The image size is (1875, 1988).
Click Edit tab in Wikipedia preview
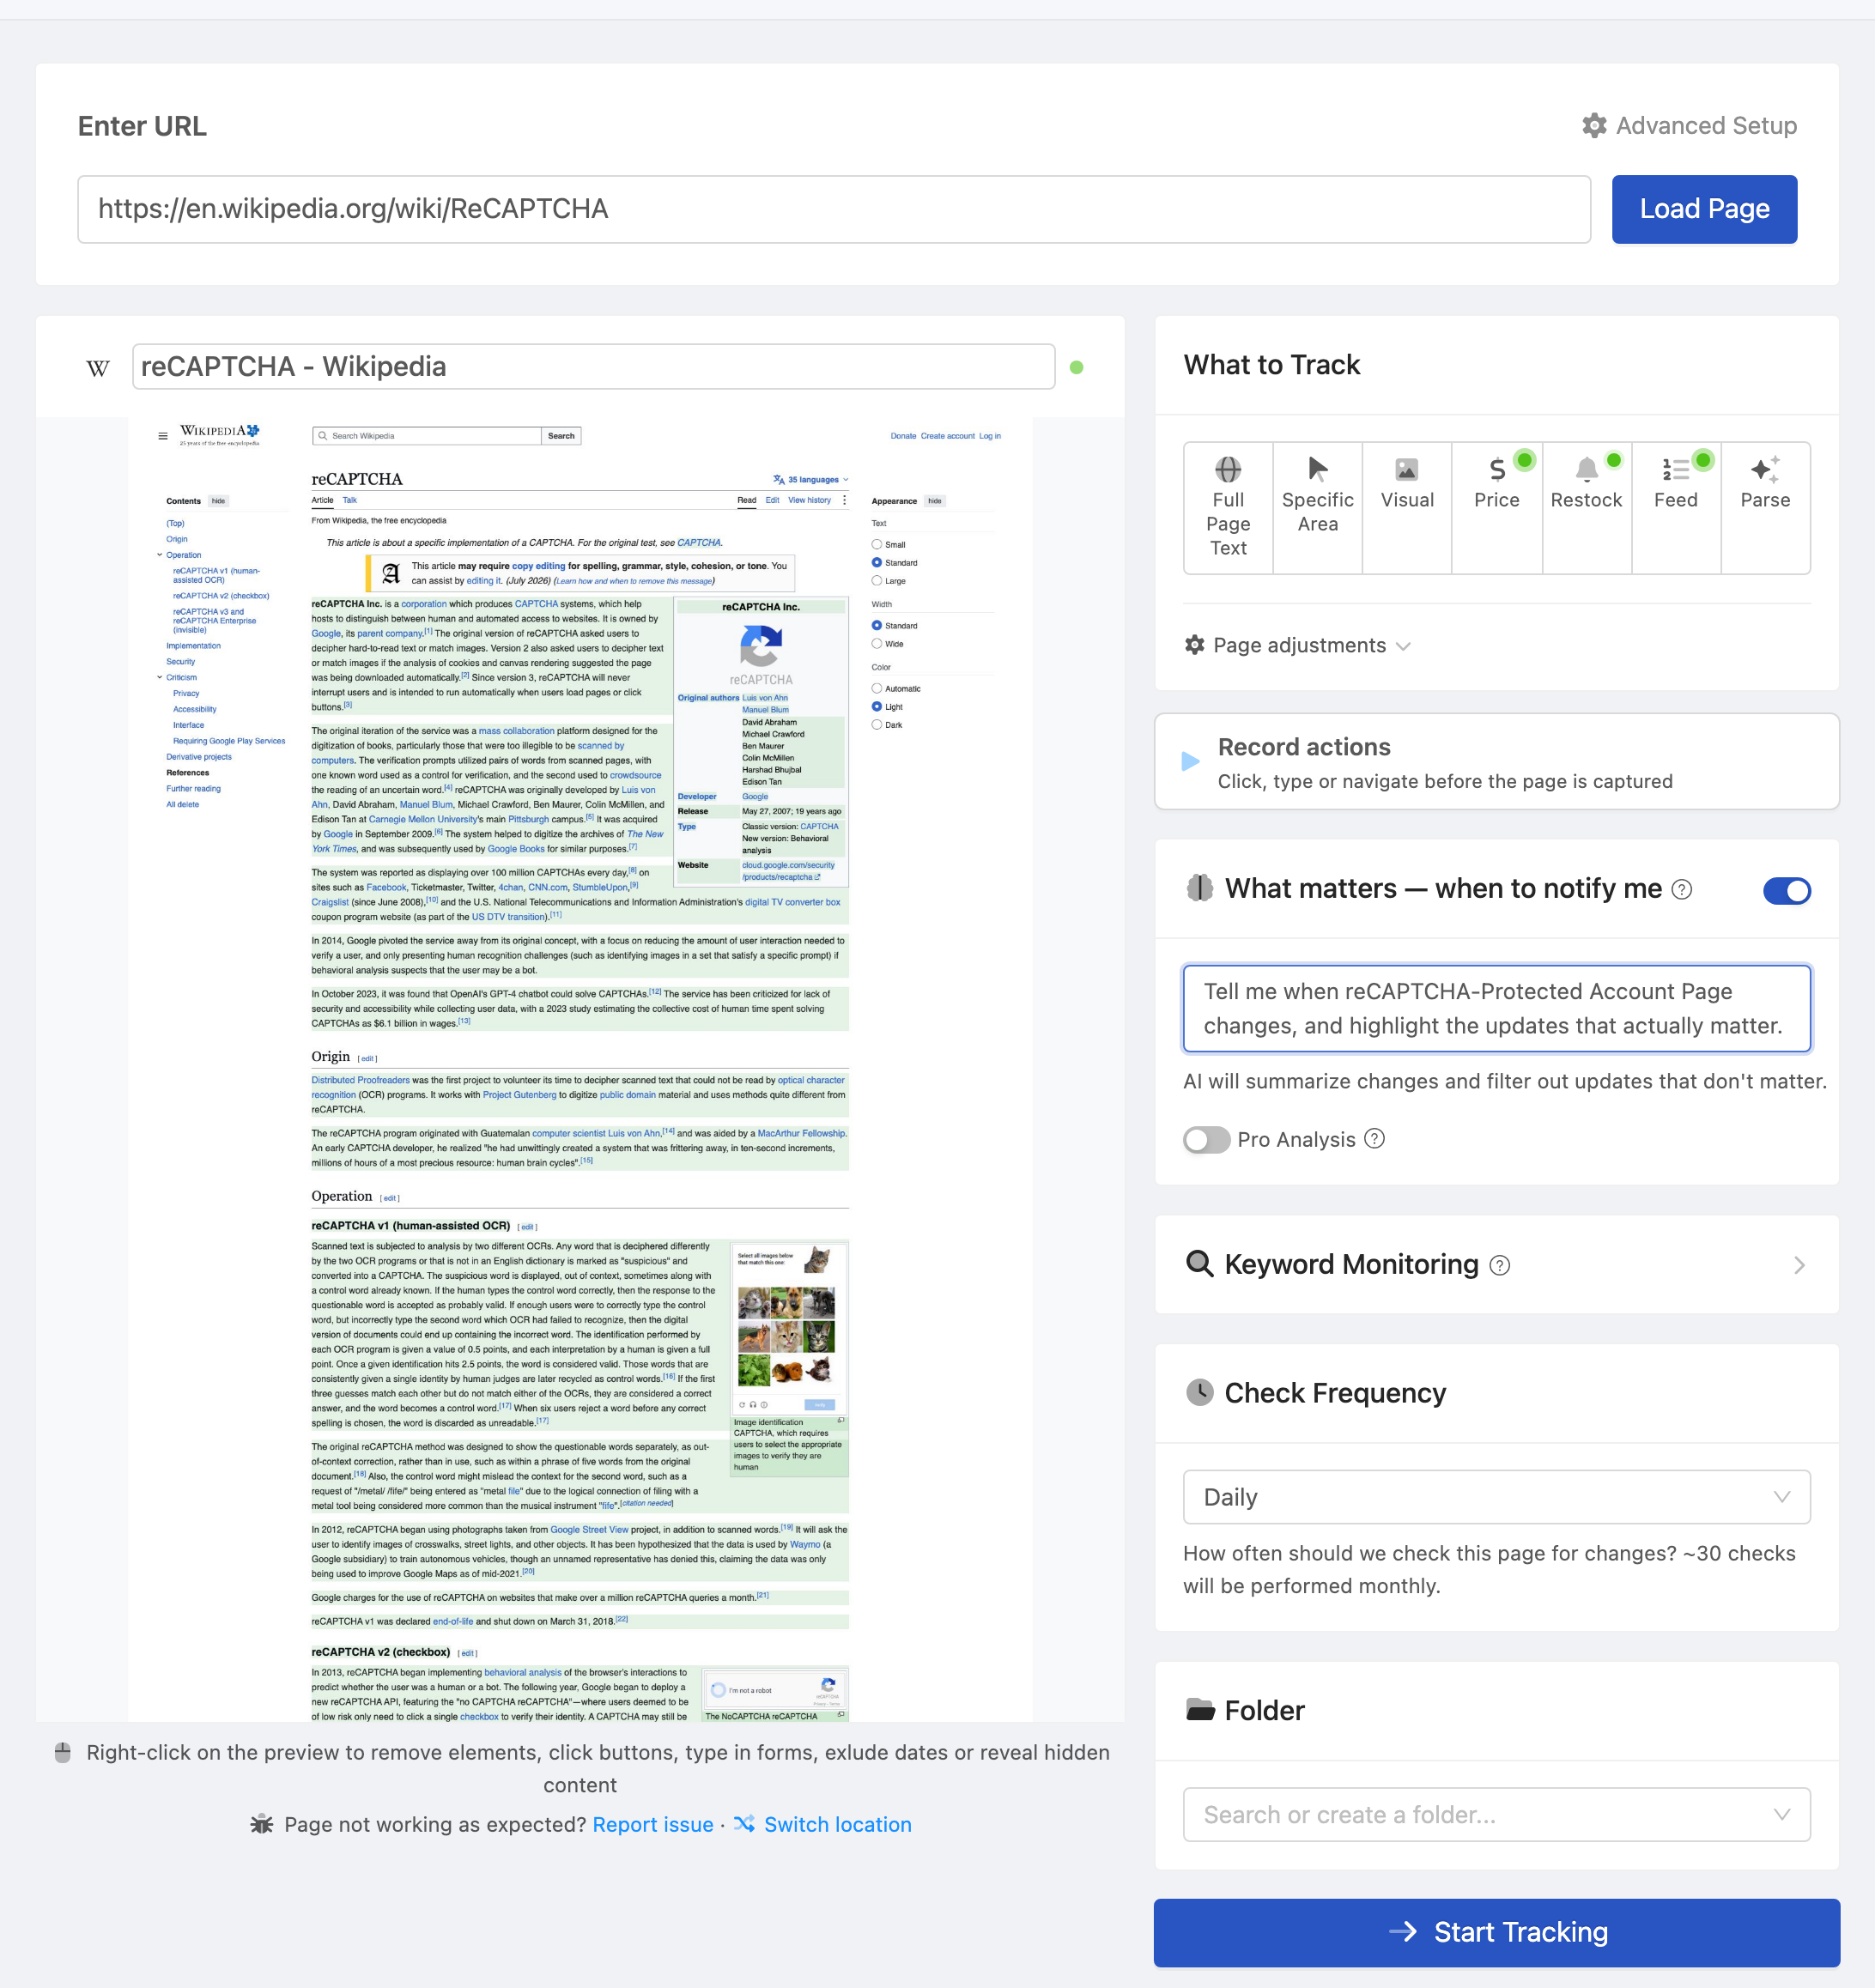point(772,500)
